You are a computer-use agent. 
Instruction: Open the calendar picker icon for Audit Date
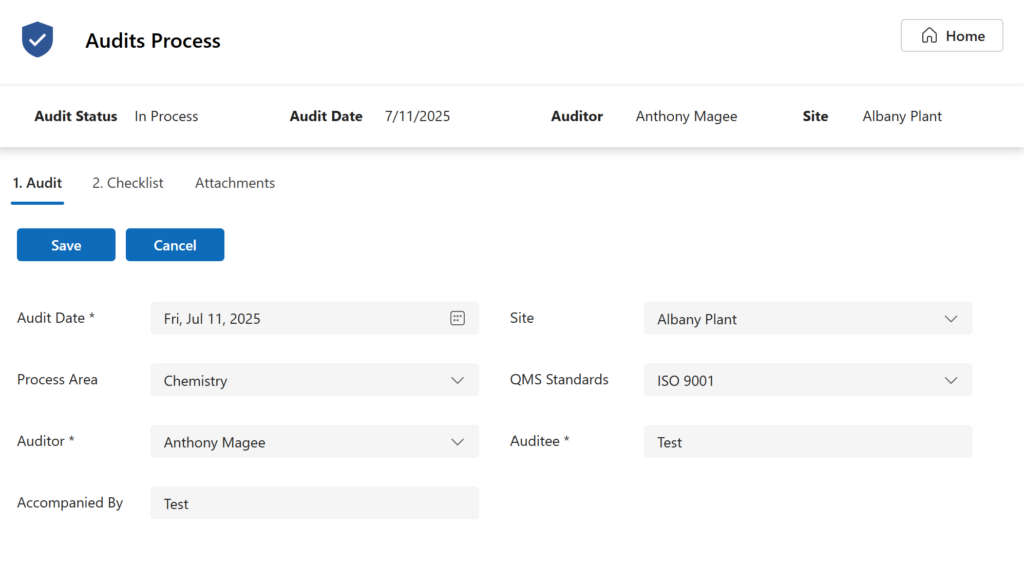[457, 318]
